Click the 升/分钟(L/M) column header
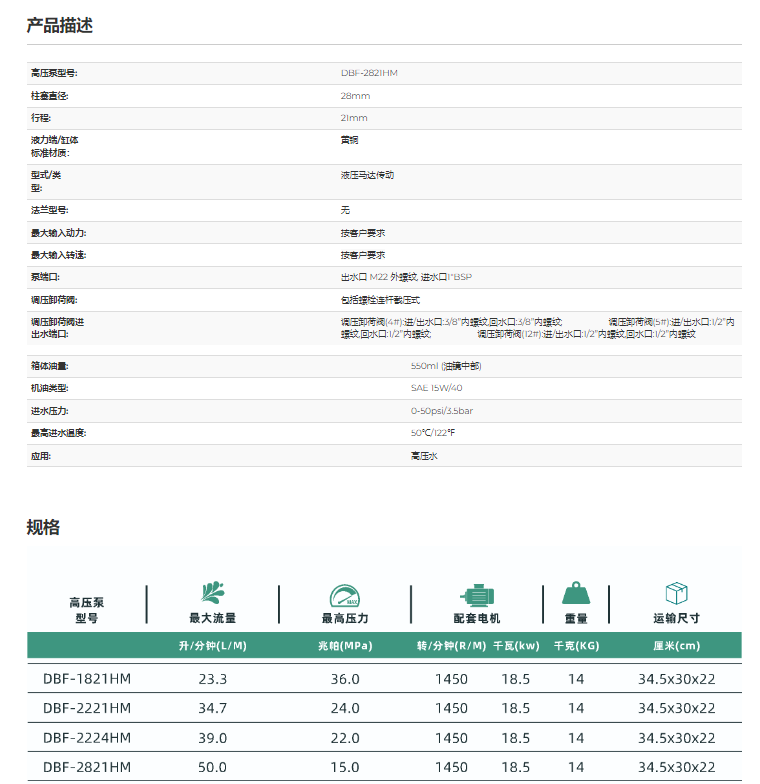This screenshot has height=784, width=760. coord(212,646)
